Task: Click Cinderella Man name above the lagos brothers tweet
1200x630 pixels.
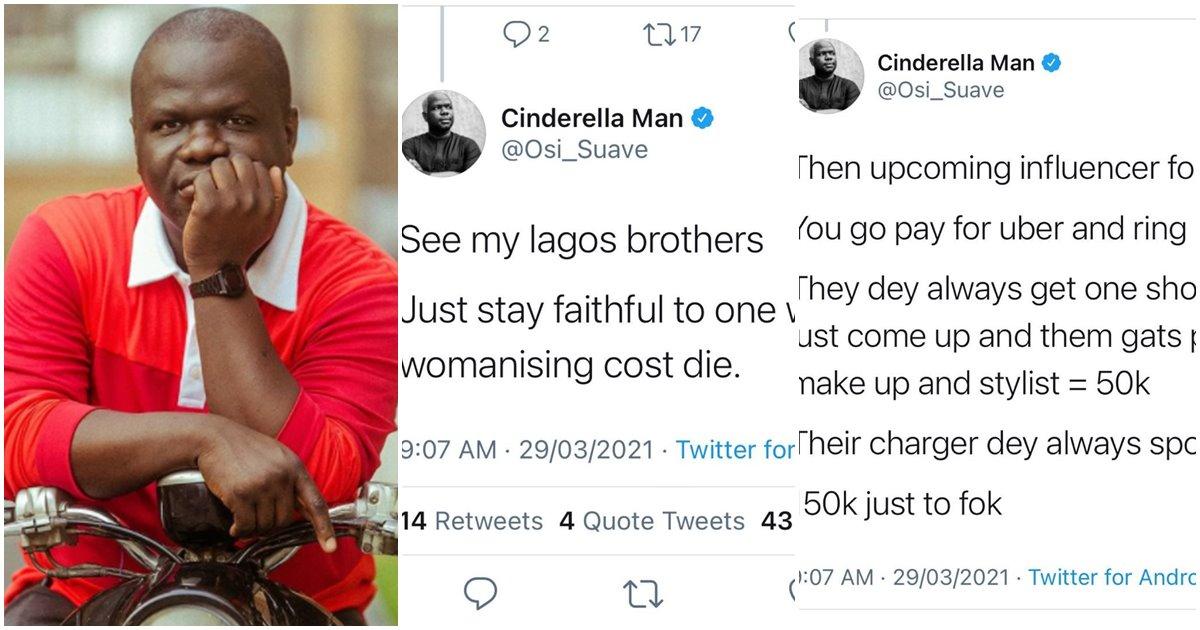Action: click(592, 118)
